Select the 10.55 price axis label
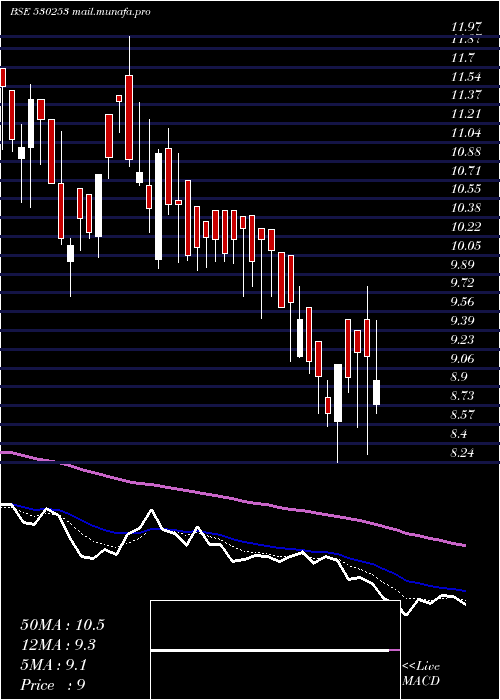 (x=466, y=189)
